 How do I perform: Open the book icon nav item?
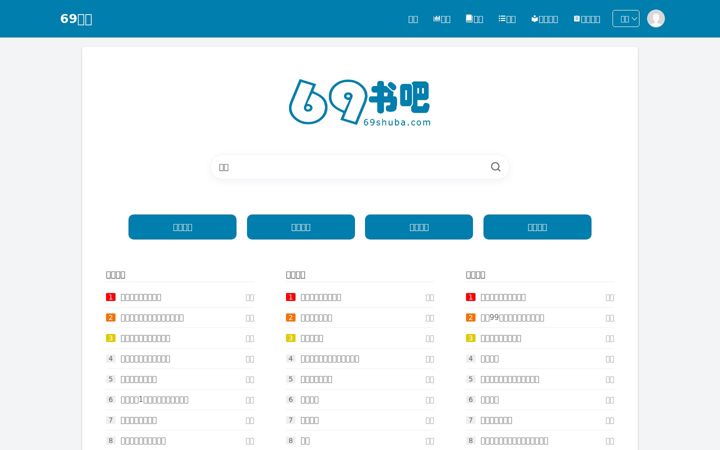point(474,19)
